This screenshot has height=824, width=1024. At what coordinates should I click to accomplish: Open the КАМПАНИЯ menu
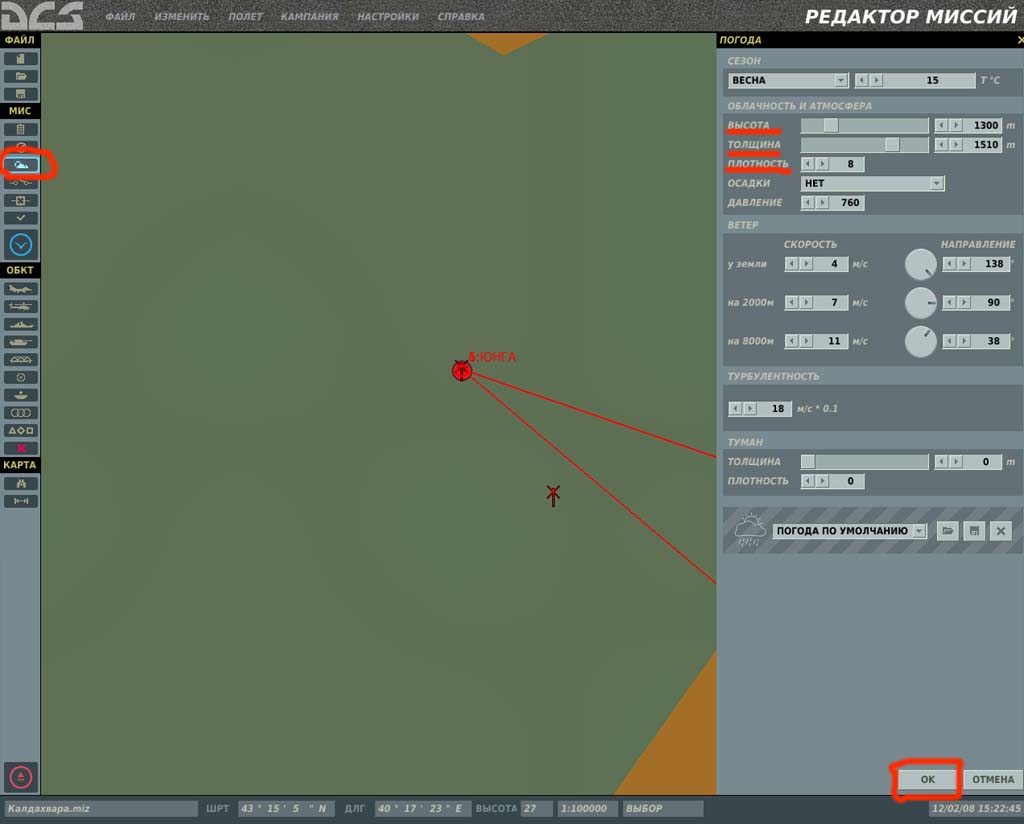[310, 16]
